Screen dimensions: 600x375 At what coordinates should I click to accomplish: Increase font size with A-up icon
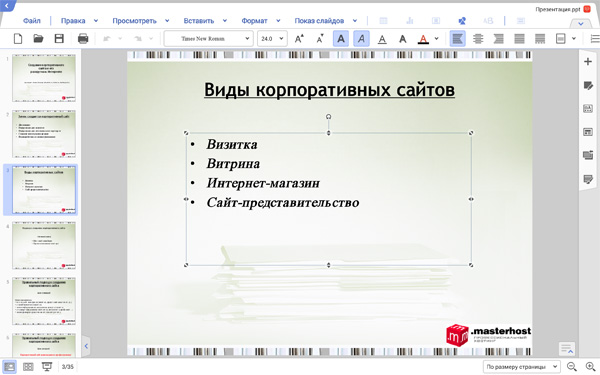pos(299,39)
